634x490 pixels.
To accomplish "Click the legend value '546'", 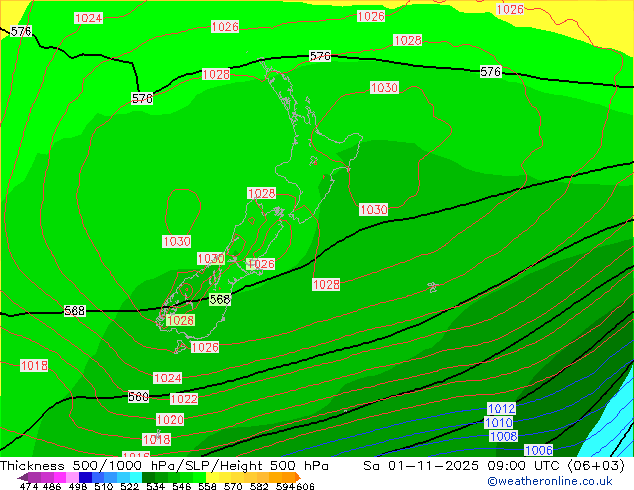I will (182, 486).
